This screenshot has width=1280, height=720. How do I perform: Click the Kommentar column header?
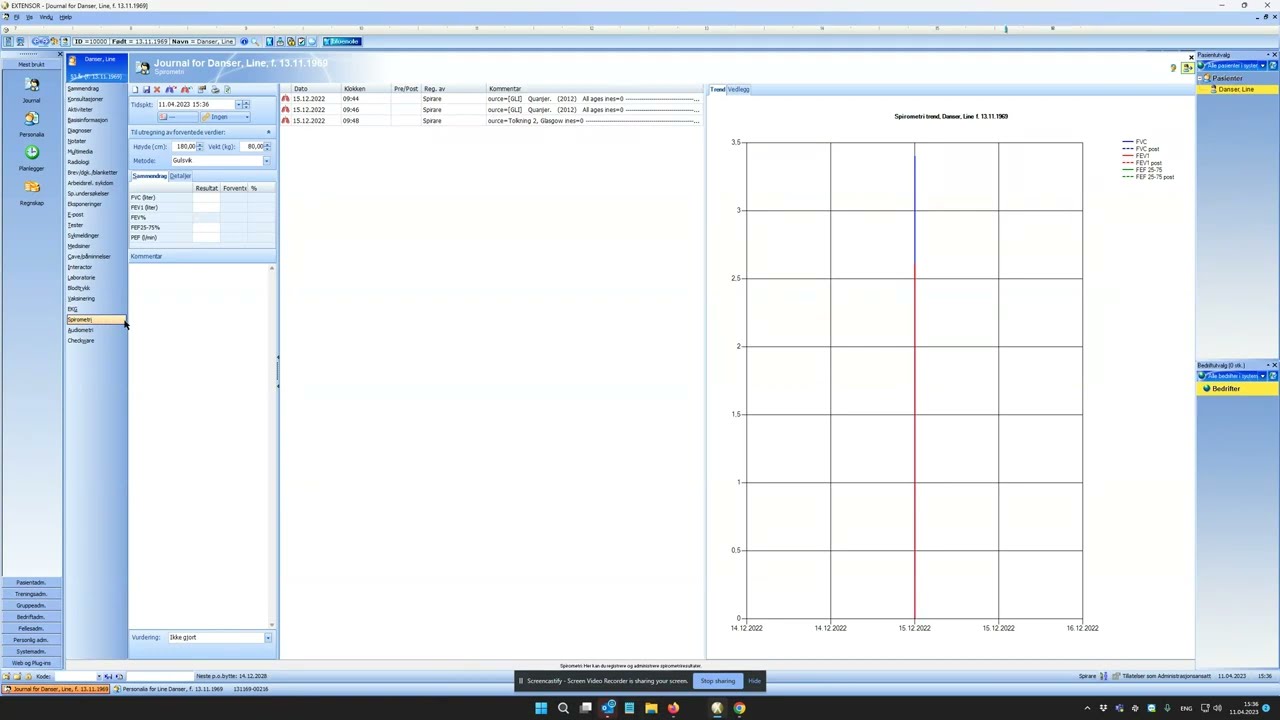(594, 89)
